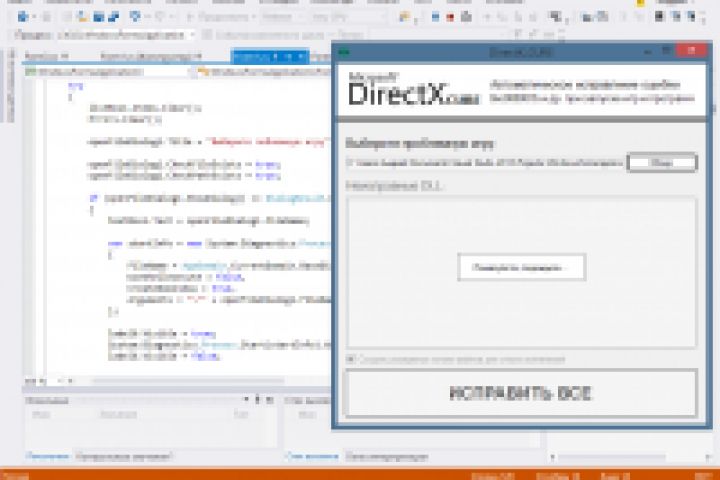
Task: Open the solution configuration dropdown
Action: tap(281, 17)
